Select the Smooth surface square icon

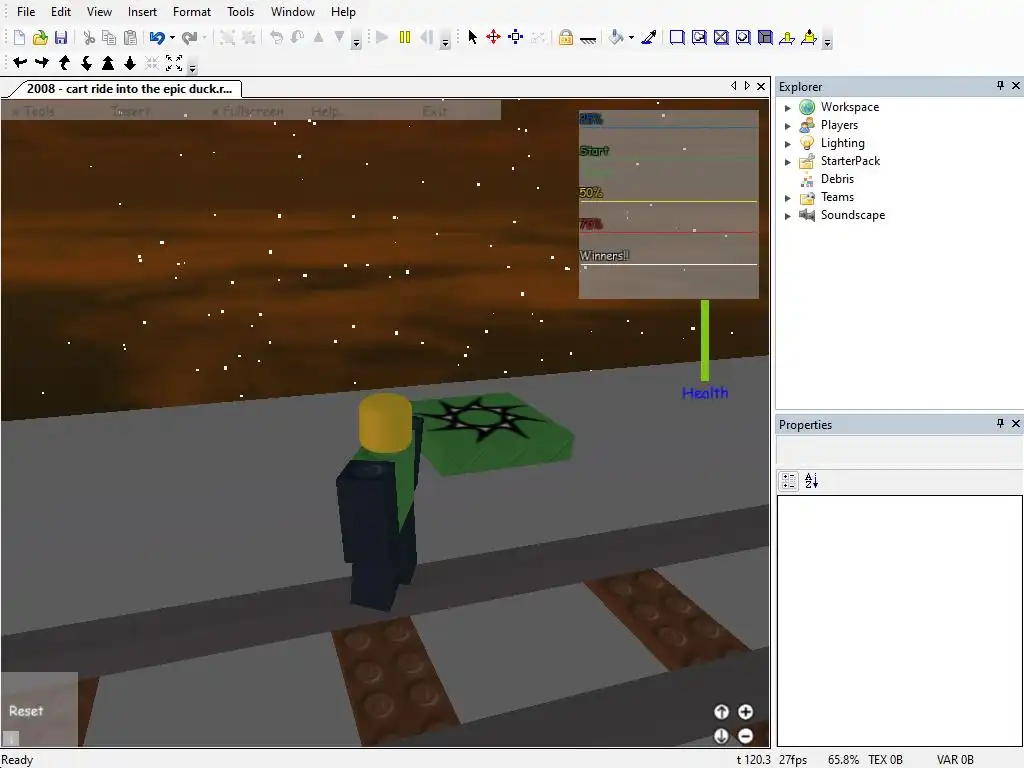[677, 37]
